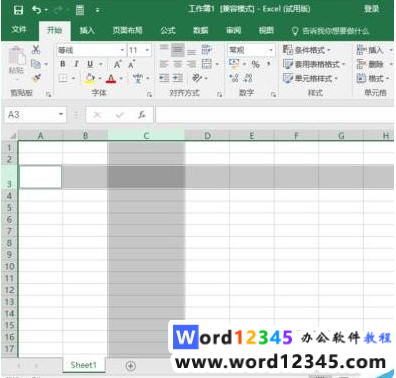Screen dimensions: 396x378
Task: Apply Percent style
Action: pos(256,64)
